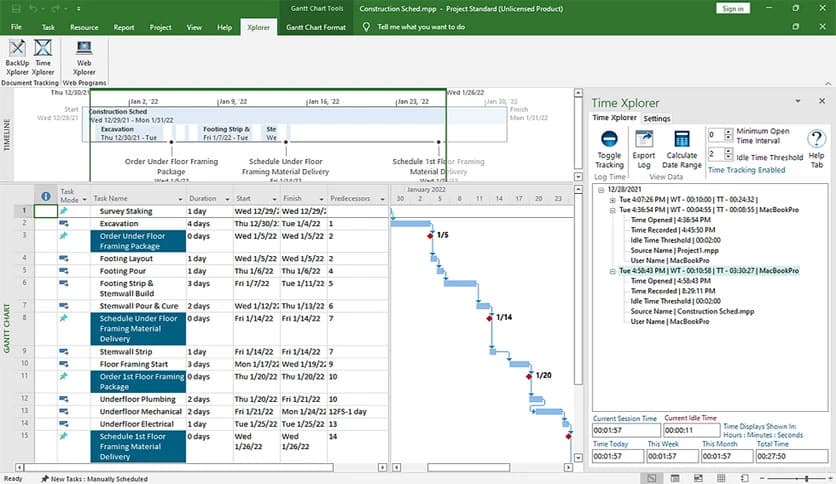The width and height of the screenshot is (836, 484).
Task: Open the Duration column dropdown arrow
Action: click(226, 198)
